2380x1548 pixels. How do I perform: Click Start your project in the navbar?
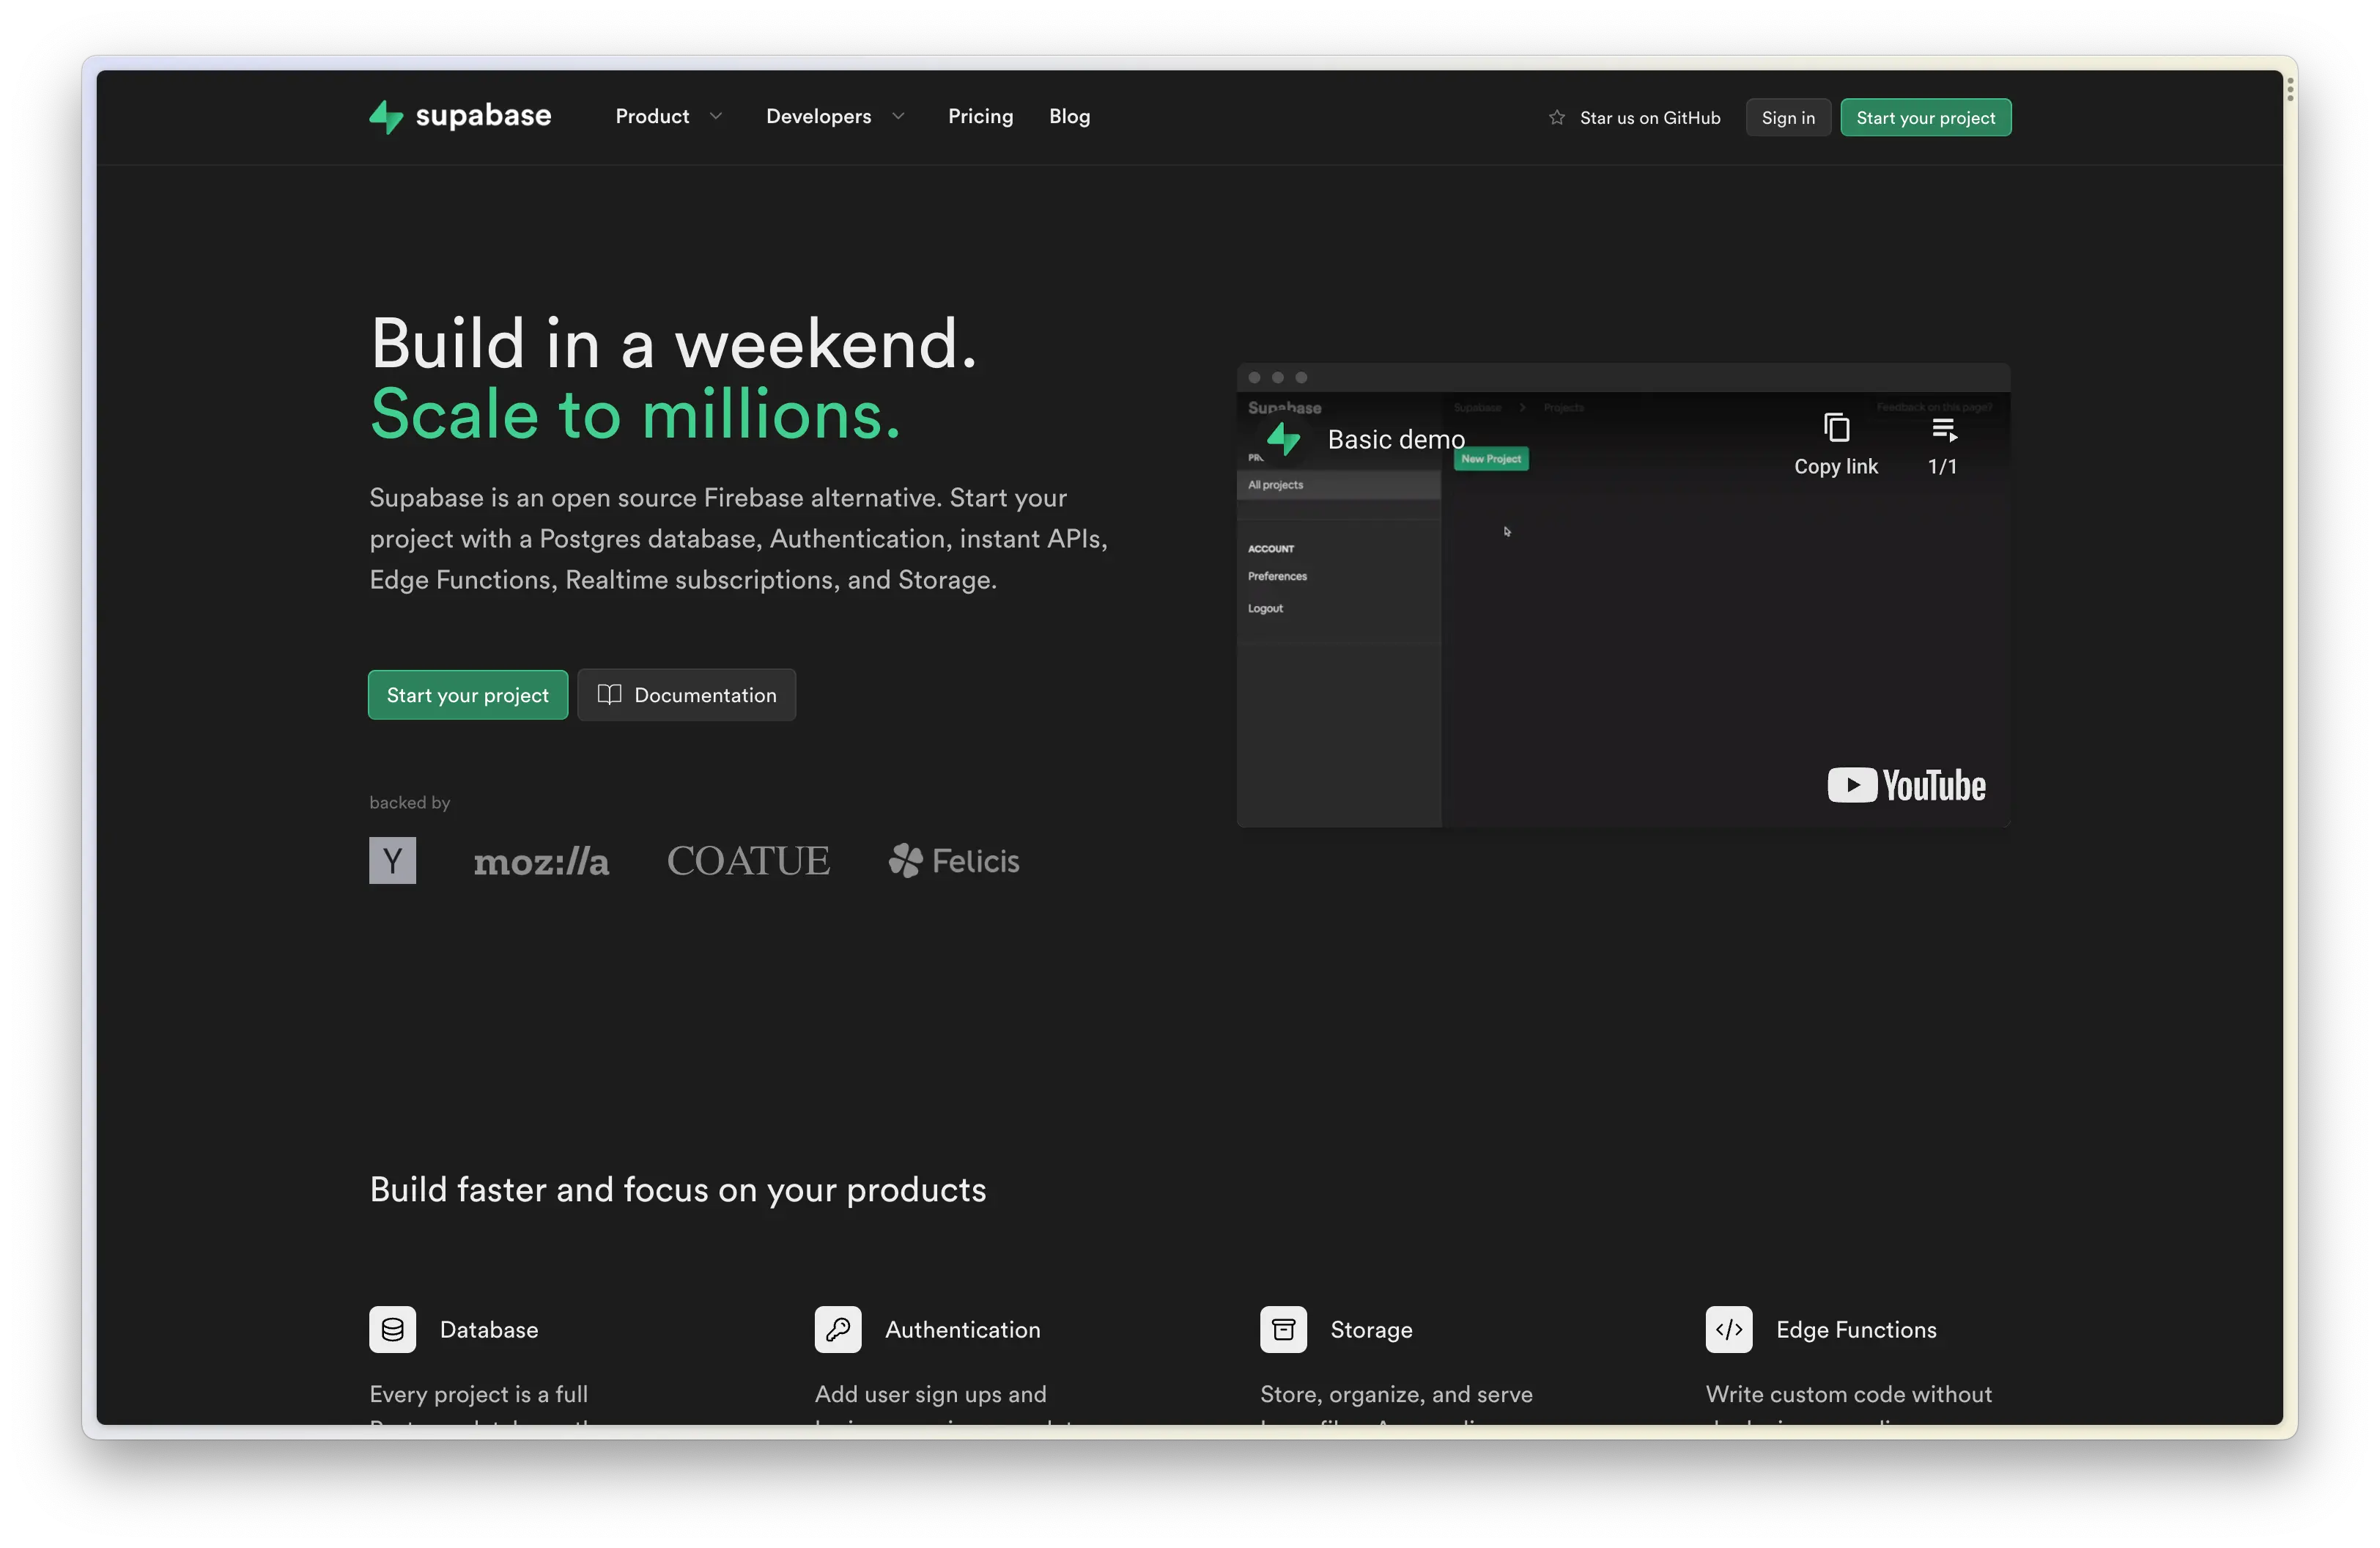click(1925, 118)
